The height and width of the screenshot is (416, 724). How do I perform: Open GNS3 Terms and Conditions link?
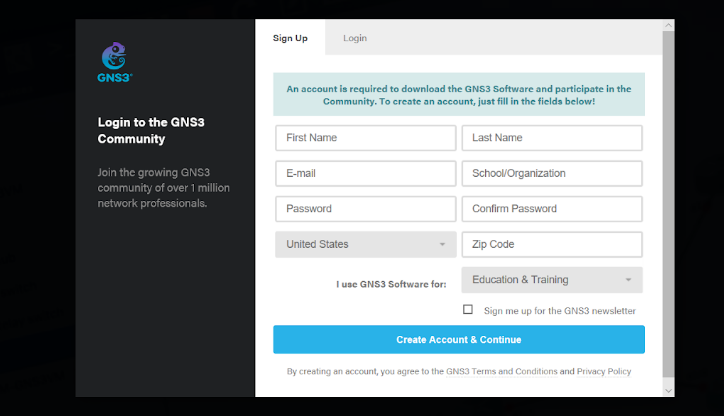tap(501, 371)
